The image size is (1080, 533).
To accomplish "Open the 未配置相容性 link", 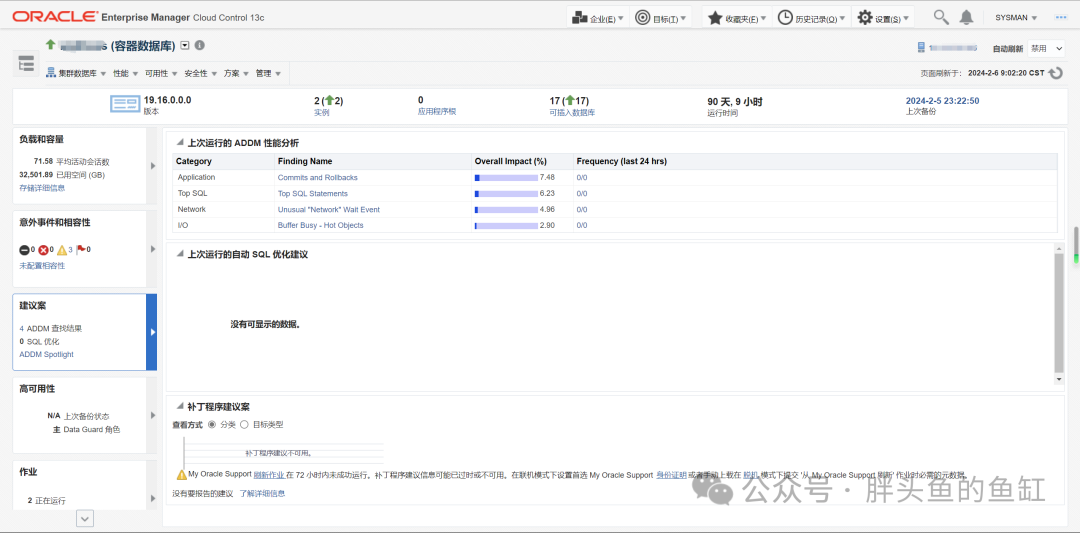I will (x=42, y=265).
